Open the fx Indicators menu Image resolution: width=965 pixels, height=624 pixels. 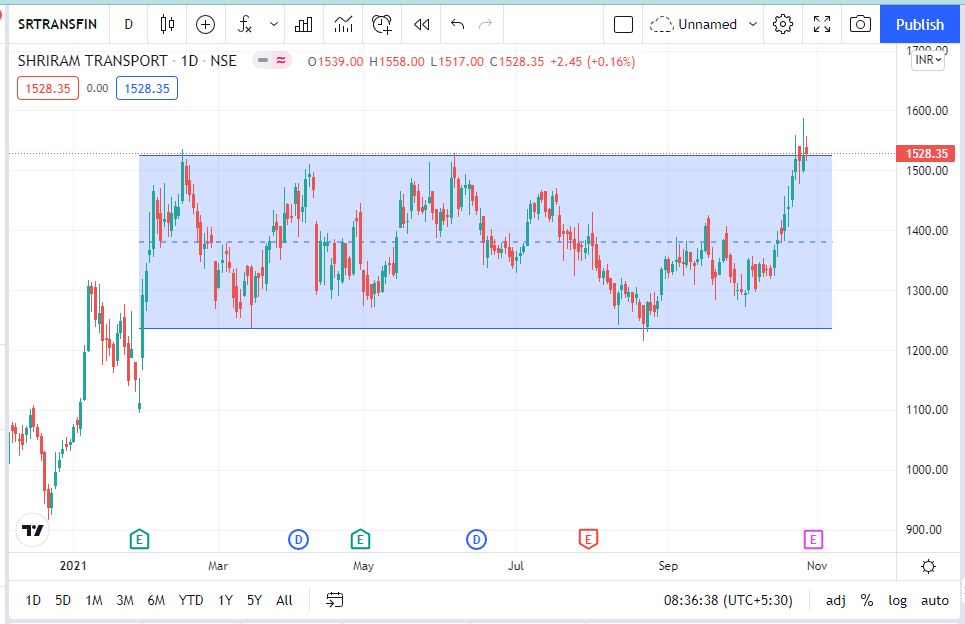(x=243, y=24)
